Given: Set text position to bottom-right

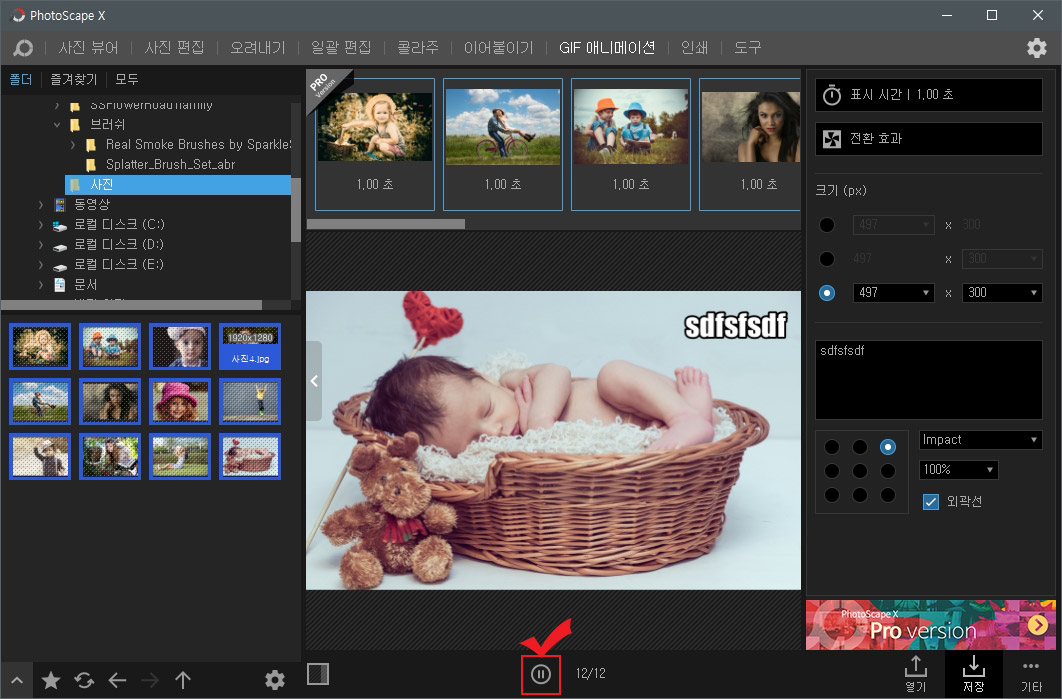Looking at the screenshot, I should [x=888, y=495].
